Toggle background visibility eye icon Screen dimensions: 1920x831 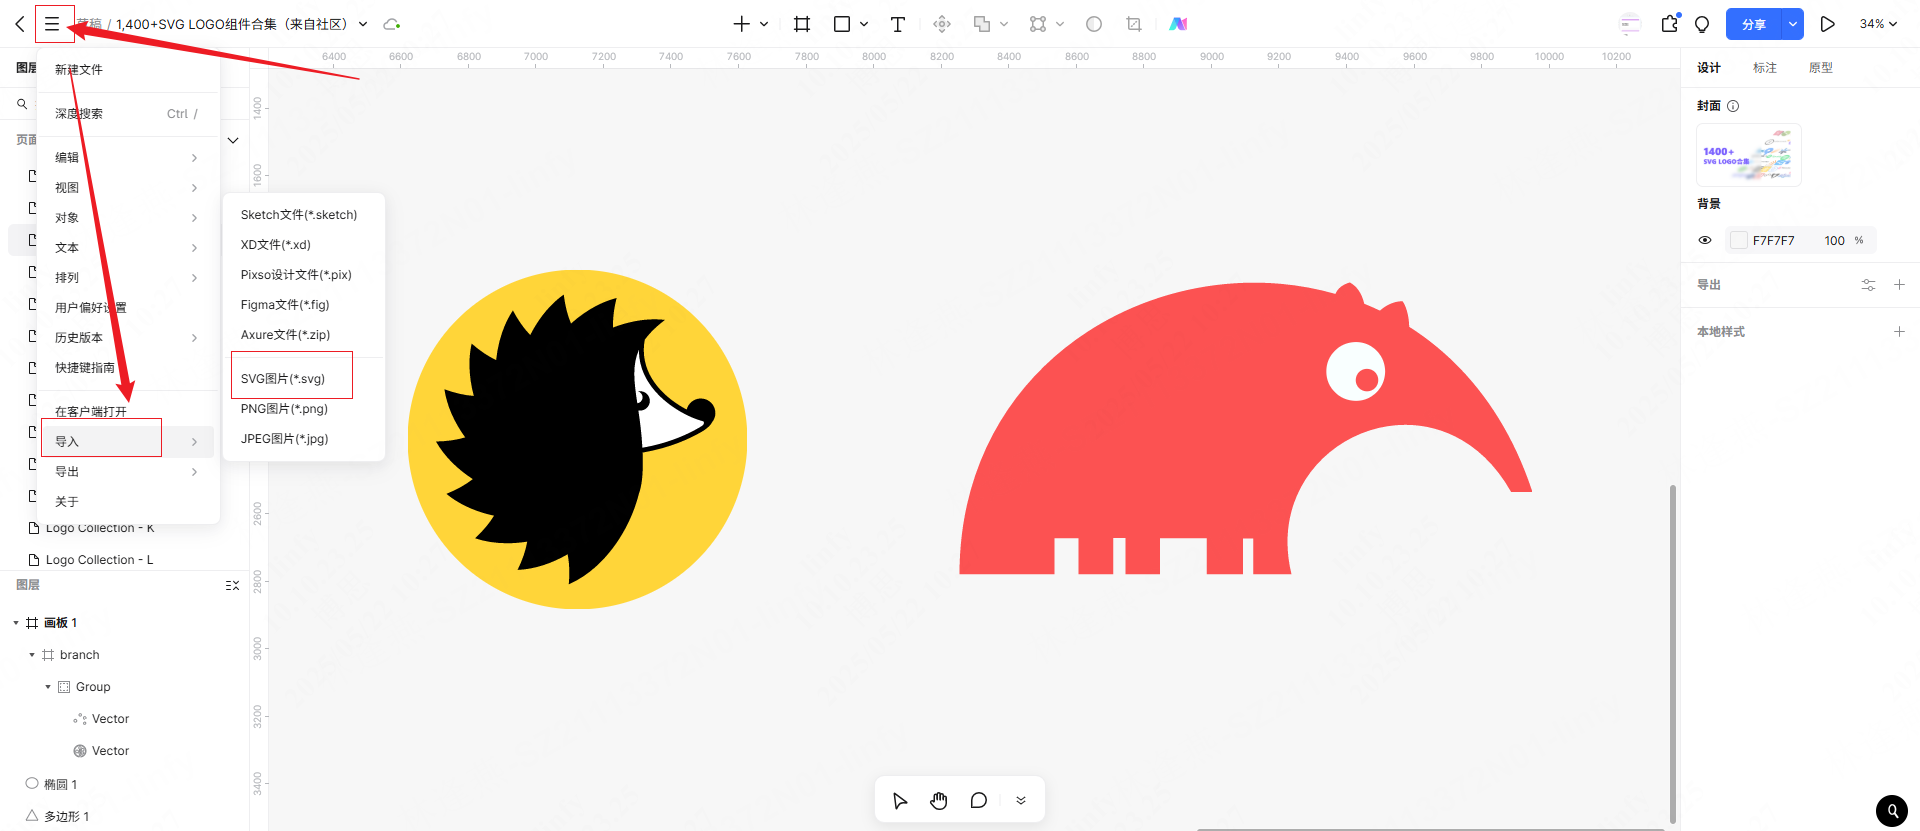point(1705,240)
